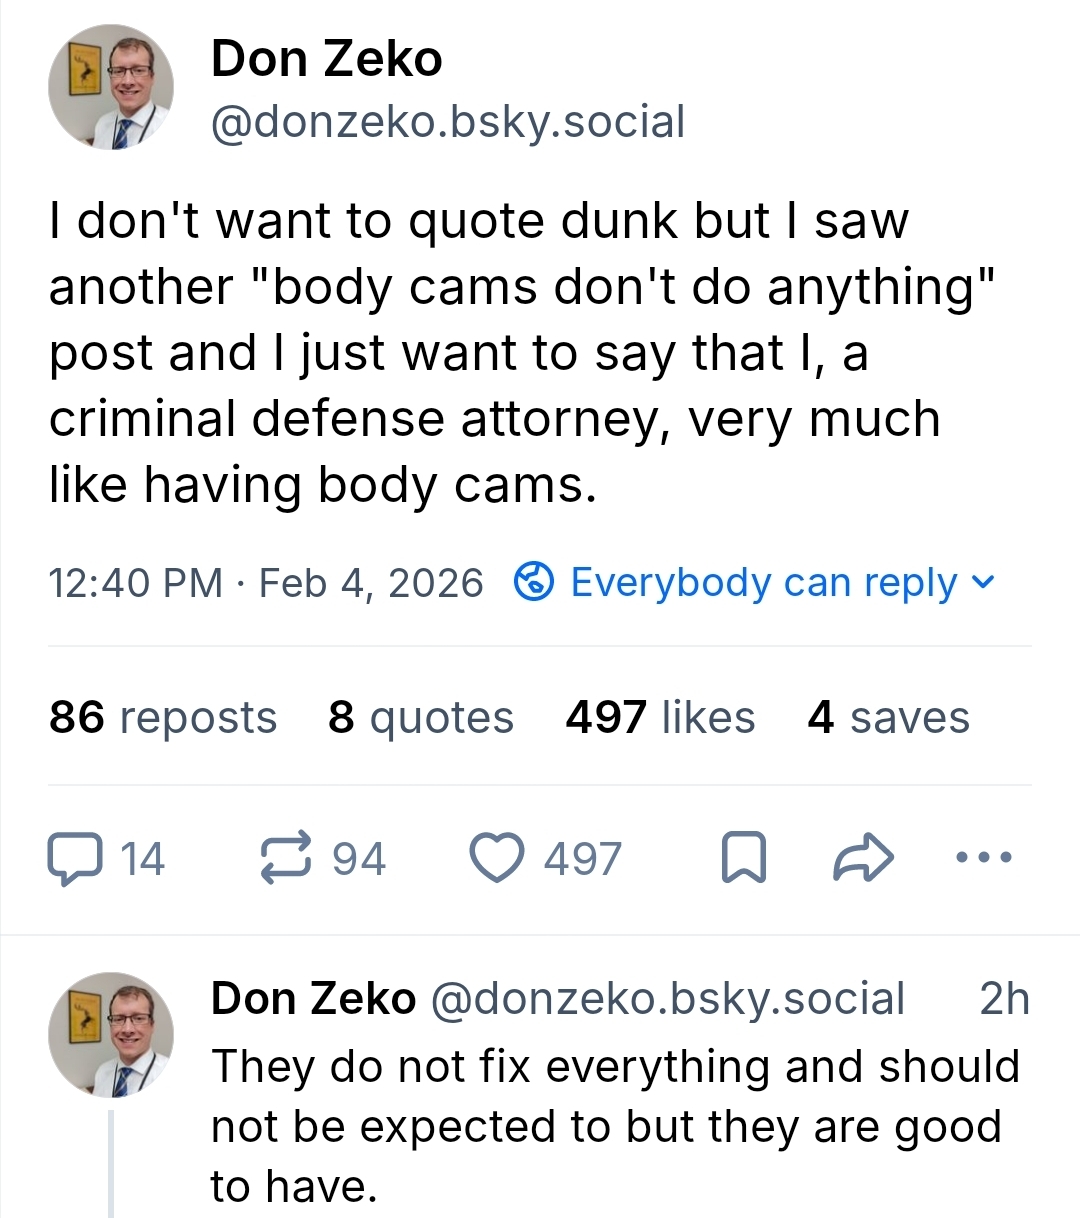Click globe icon beside Everybody can reply

point(534,581)
